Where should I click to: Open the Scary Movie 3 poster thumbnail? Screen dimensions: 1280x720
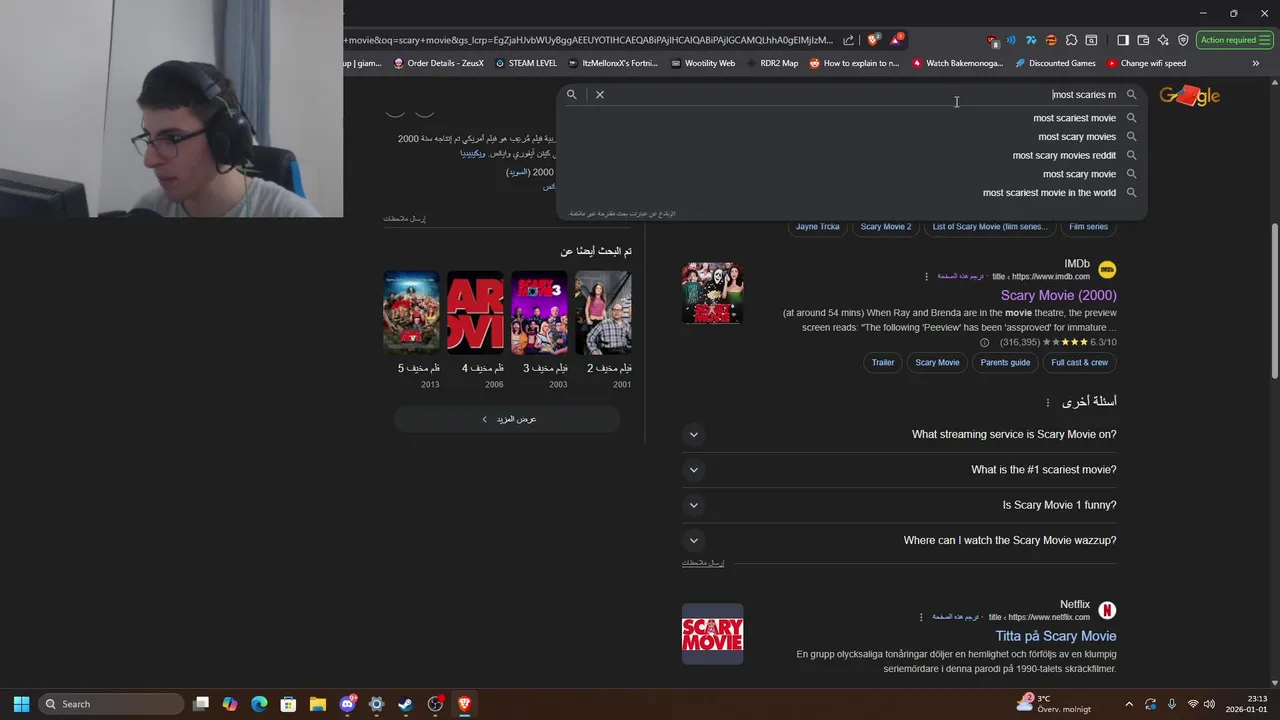(x=539, y=312)
